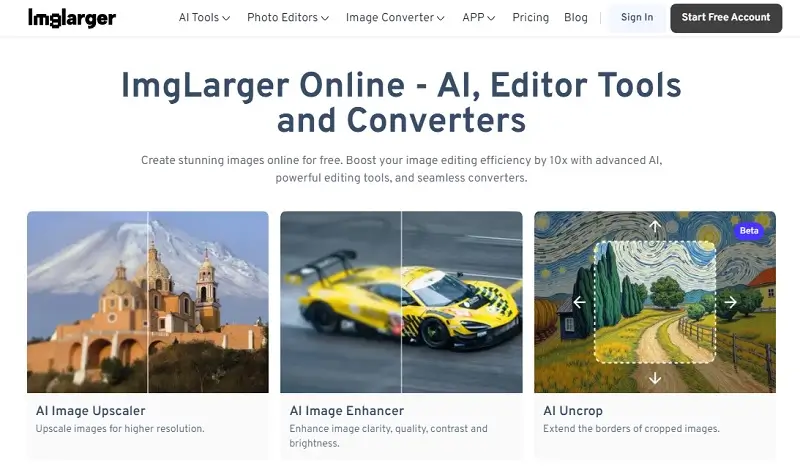Expand the Image Converter menu
Image resolution: width=800 pixels, height=470 pixels.
point(396,18)
